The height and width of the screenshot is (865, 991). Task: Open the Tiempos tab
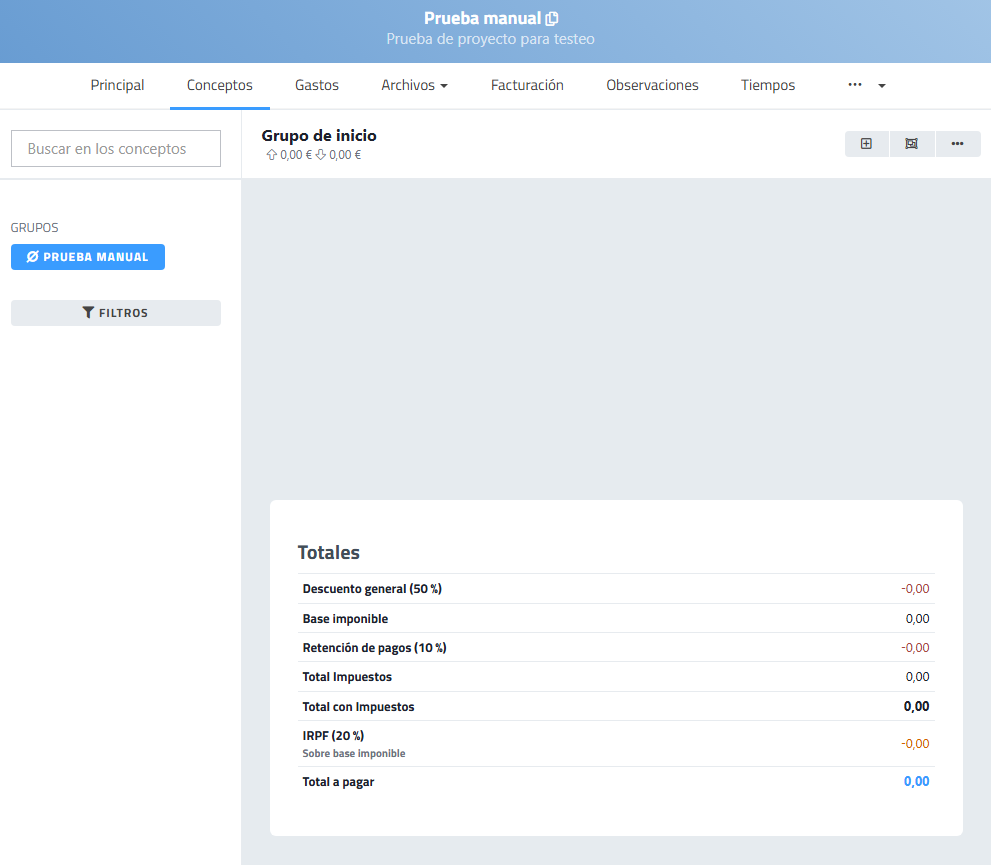coord(768,86)
